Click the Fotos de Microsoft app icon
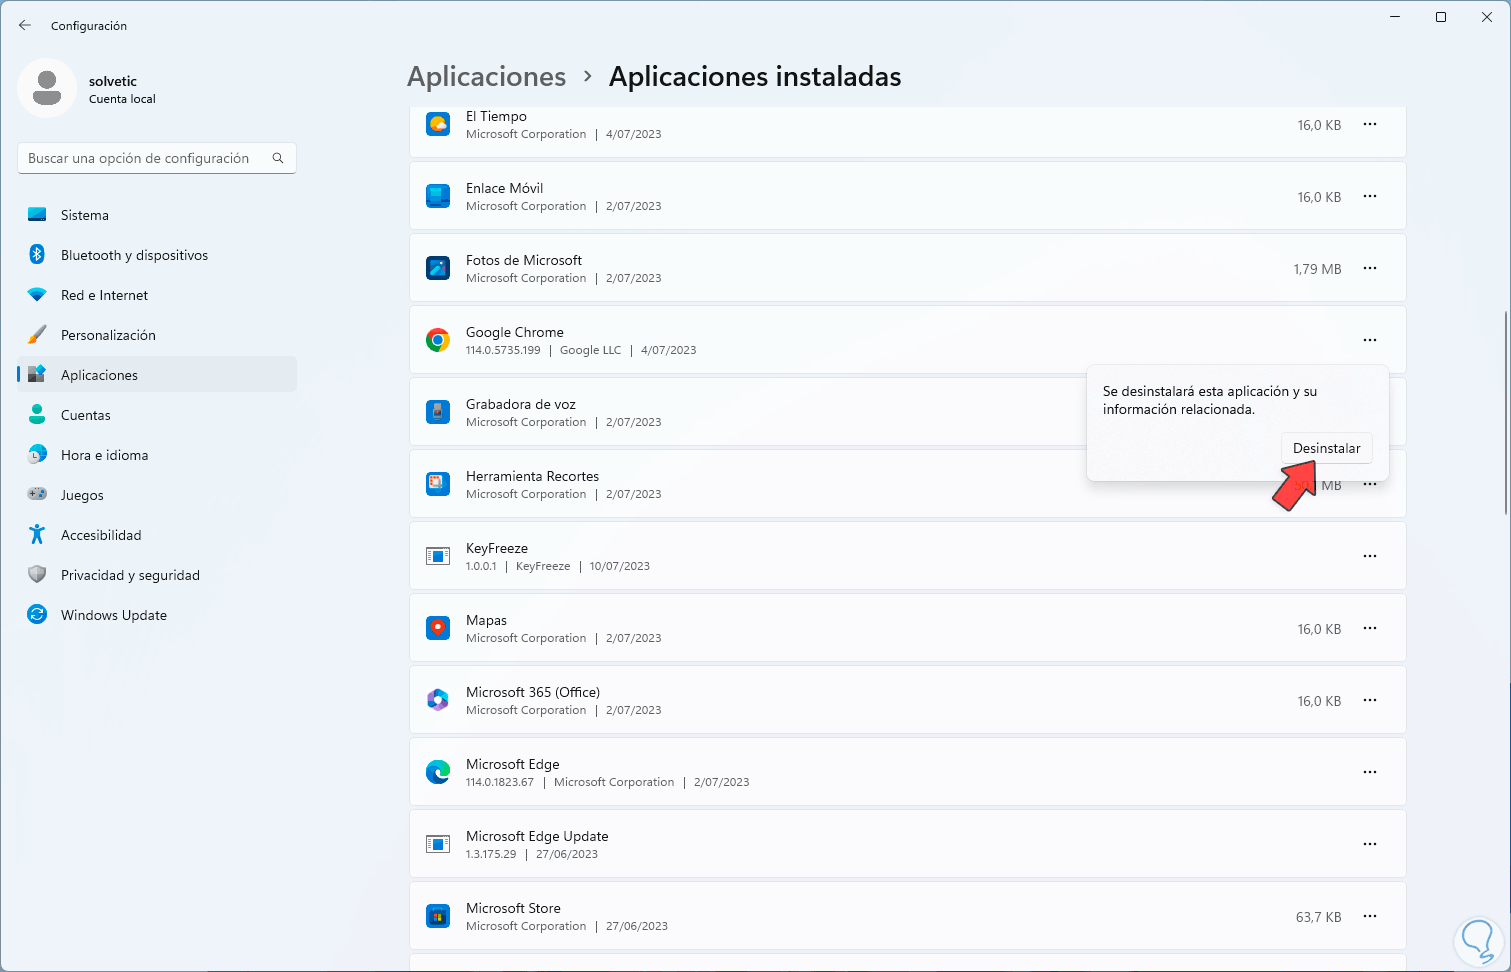This screenshot has width=1511, height=972. click(438, 268)
